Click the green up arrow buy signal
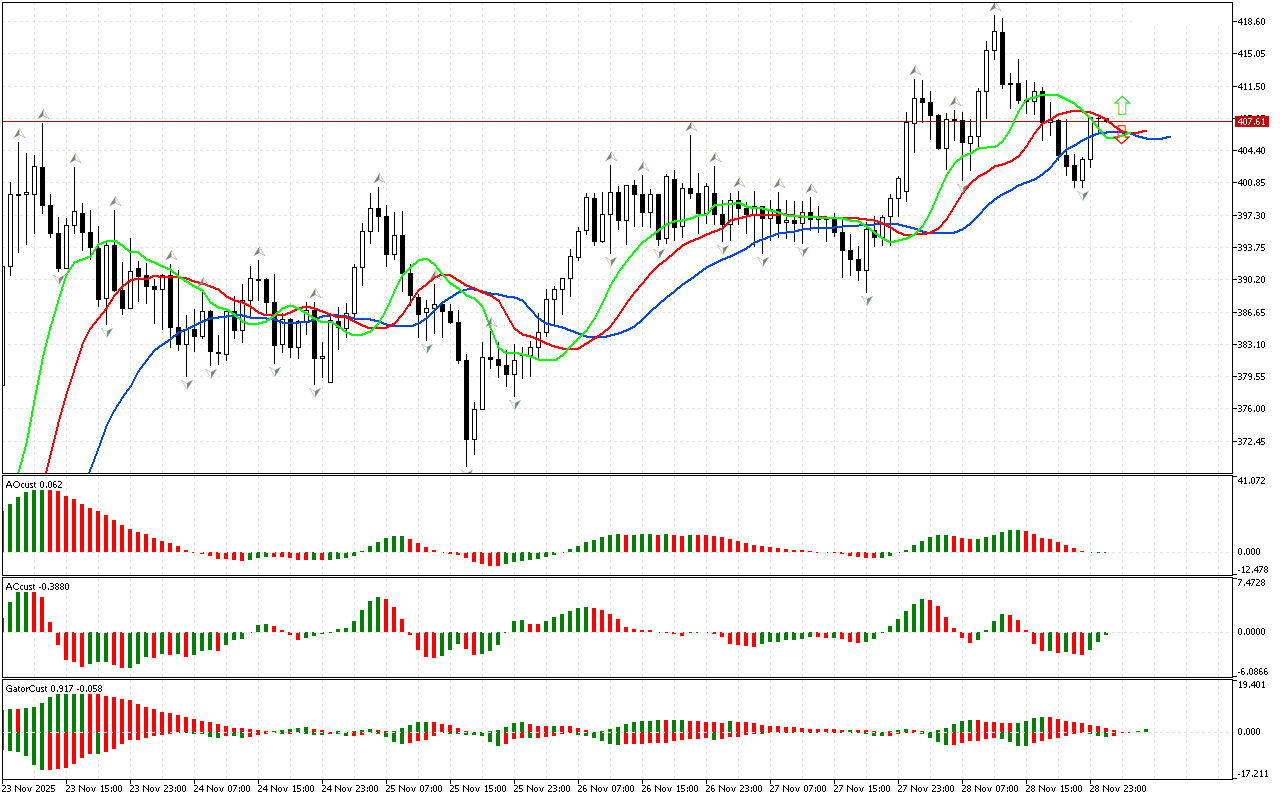The height and width of the screenshot is (800, 1280). point(1122,104)
